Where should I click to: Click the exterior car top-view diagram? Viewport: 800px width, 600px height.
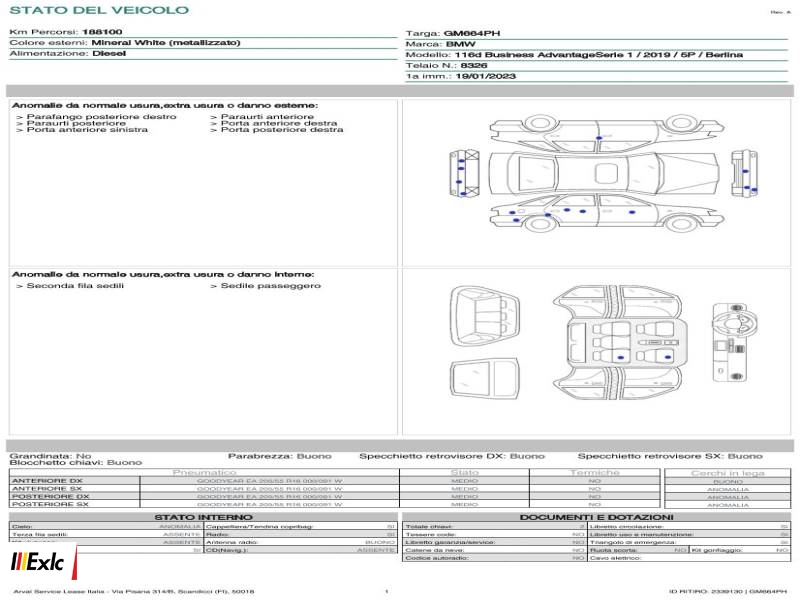tap(603, 173)
